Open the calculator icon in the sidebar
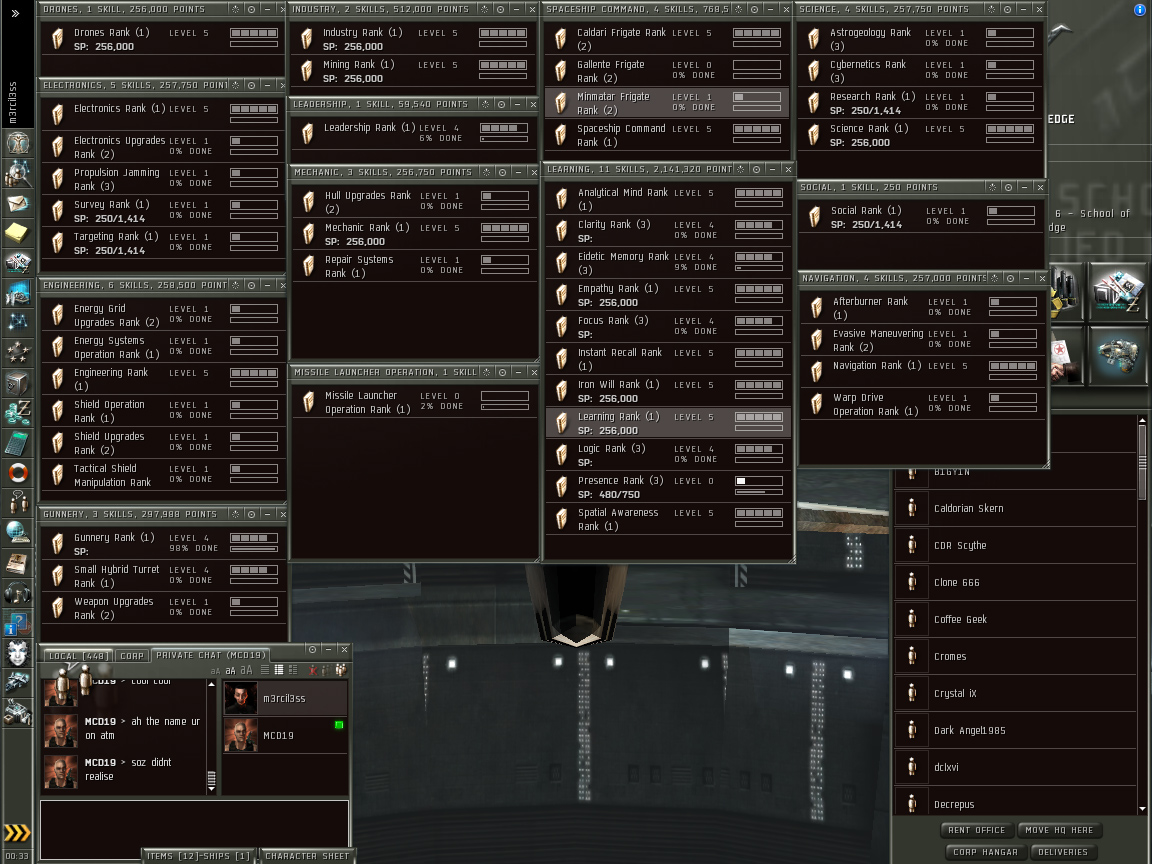 click(x=18, y=443)
